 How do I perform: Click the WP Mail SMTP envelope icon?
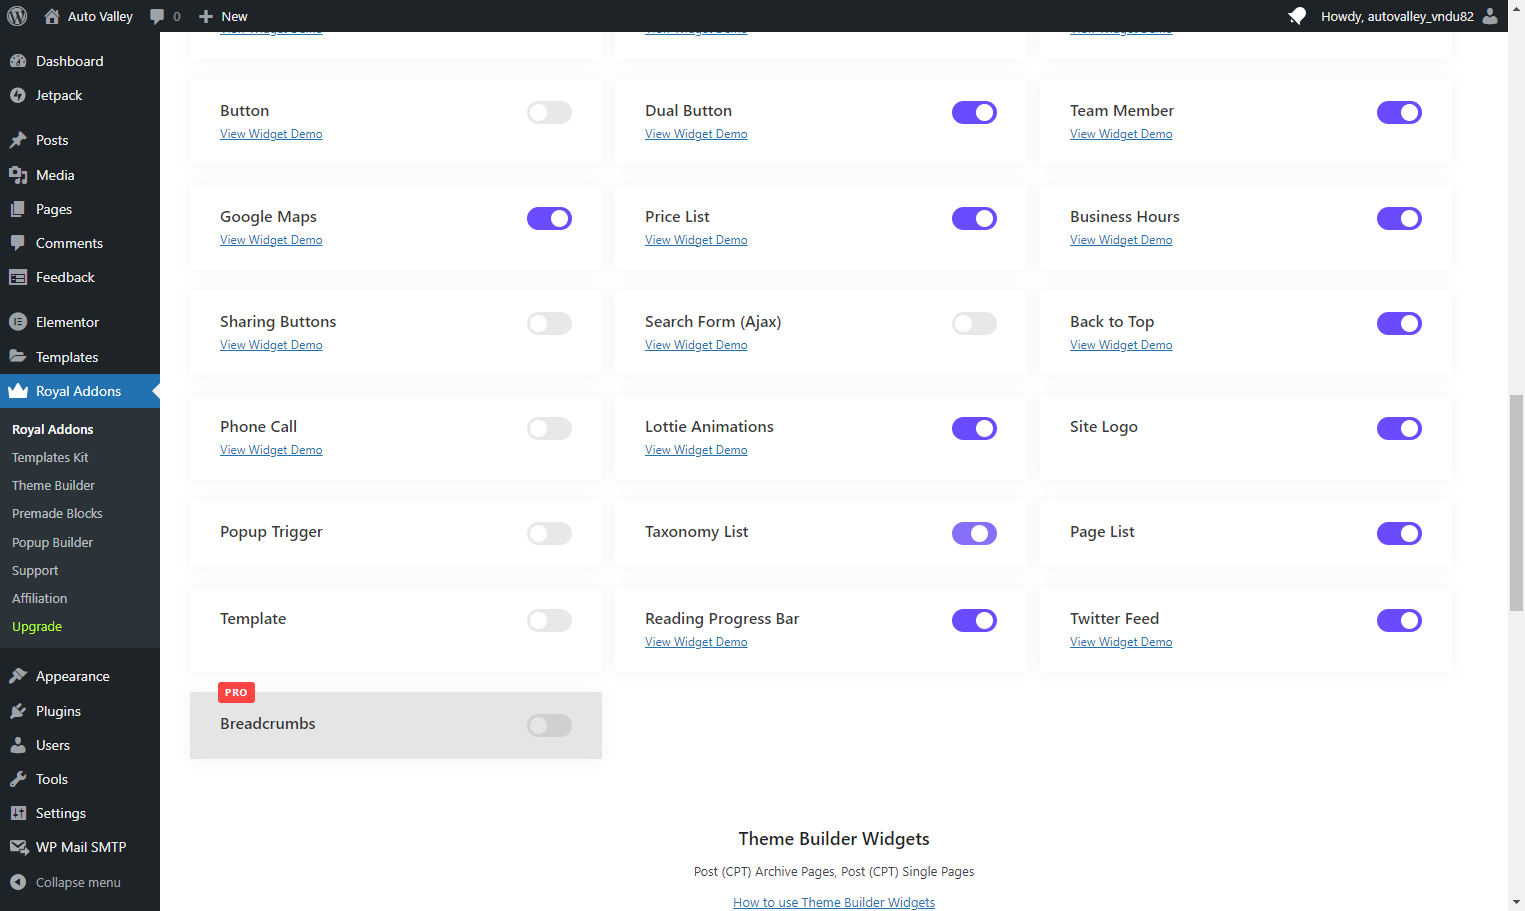coord(18,847)
